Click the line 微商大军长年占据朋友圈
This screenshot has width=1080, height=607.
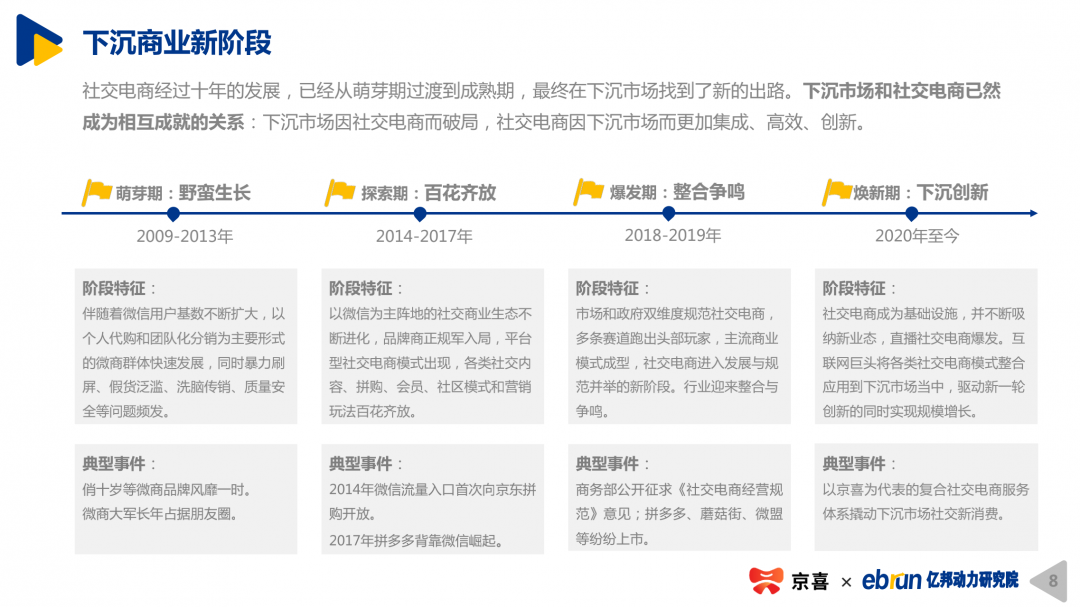coord(160,514)
